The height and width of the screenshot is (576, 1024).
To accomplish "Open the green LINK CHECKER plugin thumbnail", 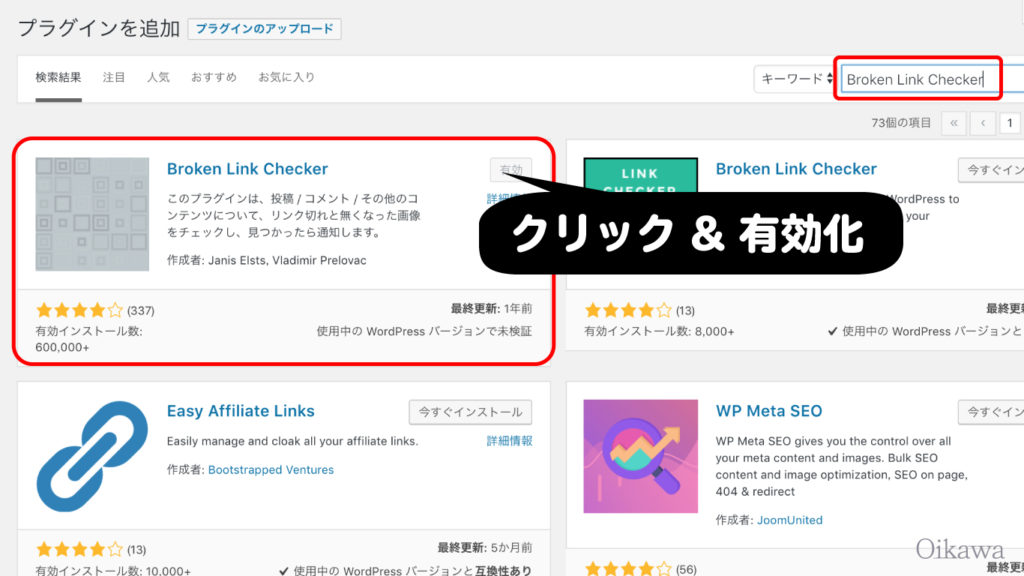I will pos(641,175).
